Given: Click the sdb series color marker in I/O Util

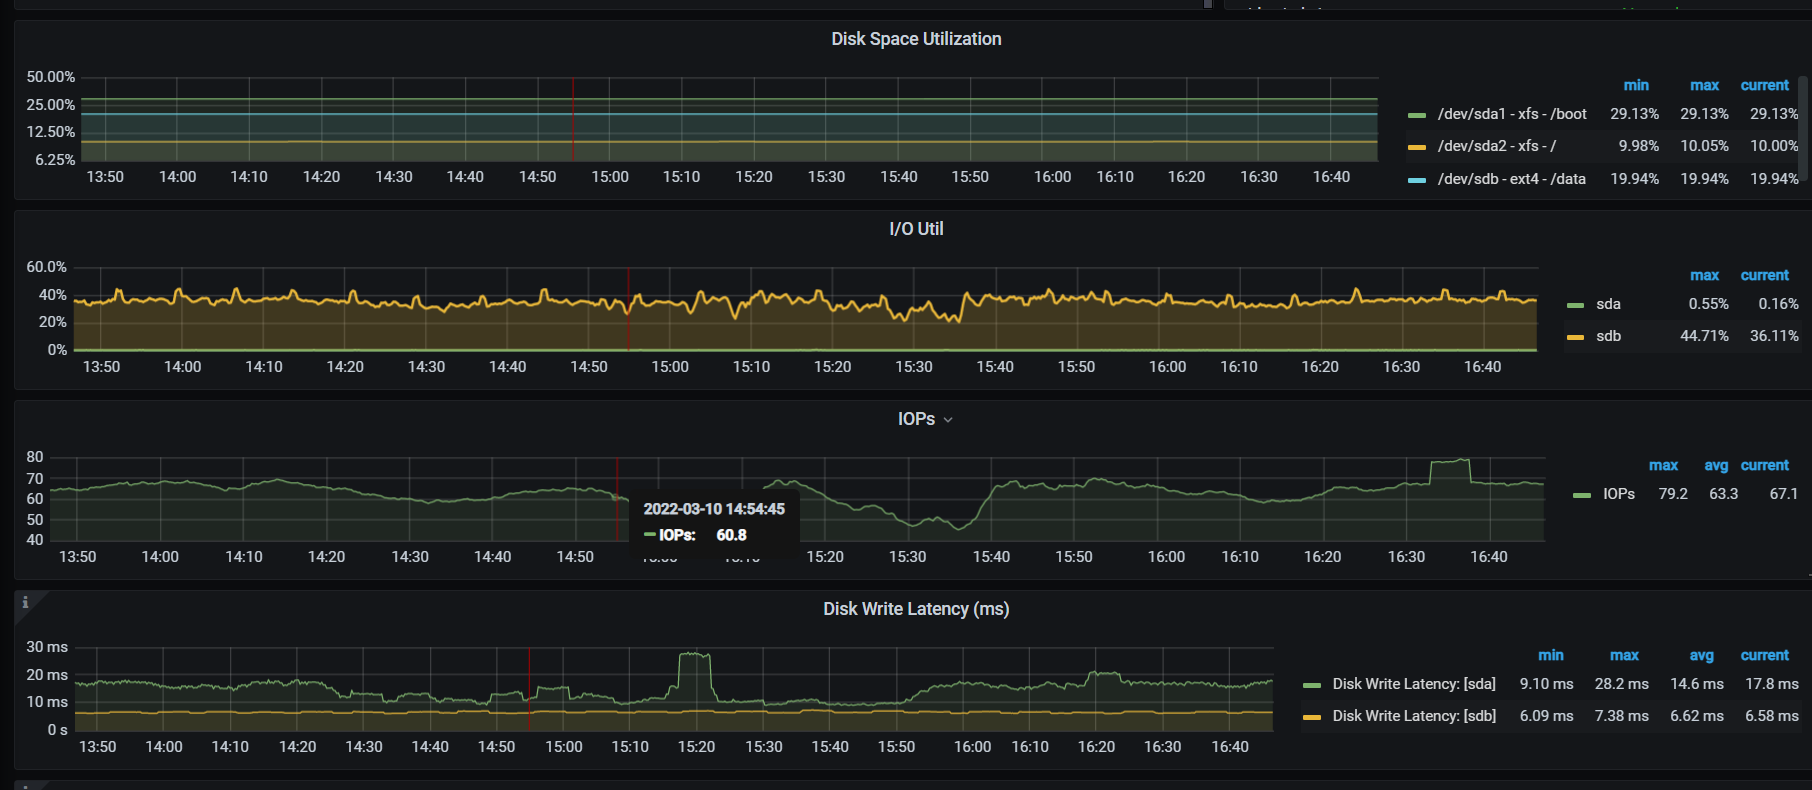Looking at the screenshot, I should pyautogui.click(x=1575, y=337).
